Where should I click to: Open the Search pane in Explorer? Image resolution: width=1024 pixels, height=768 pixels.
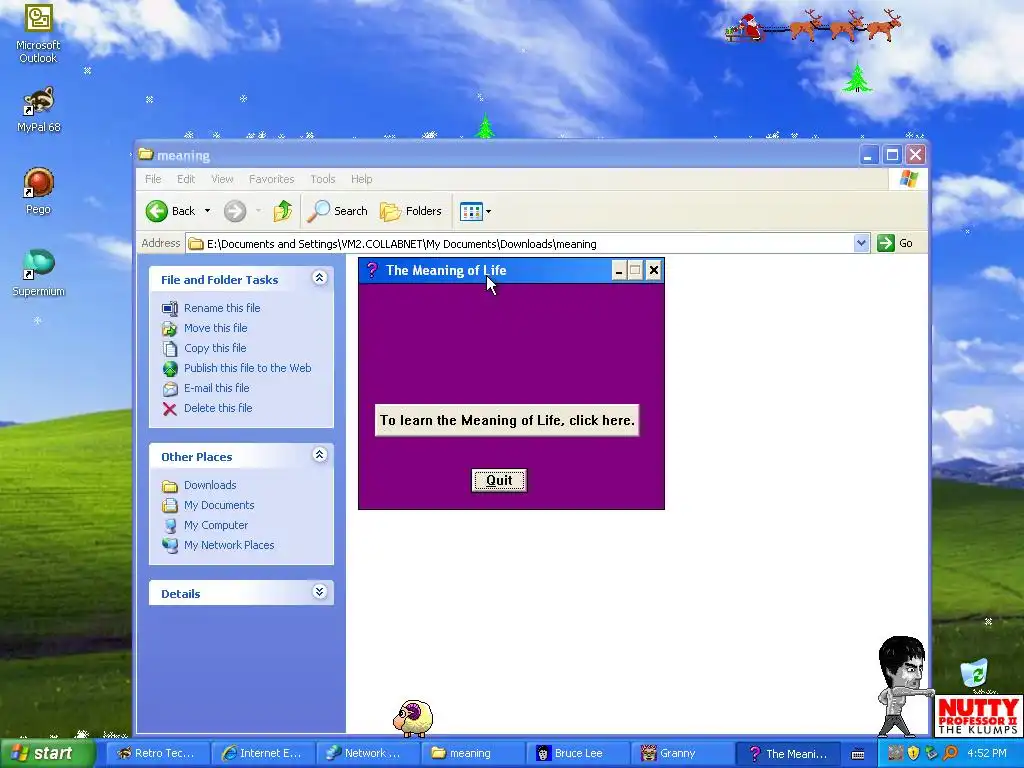[x=338, y=211]
